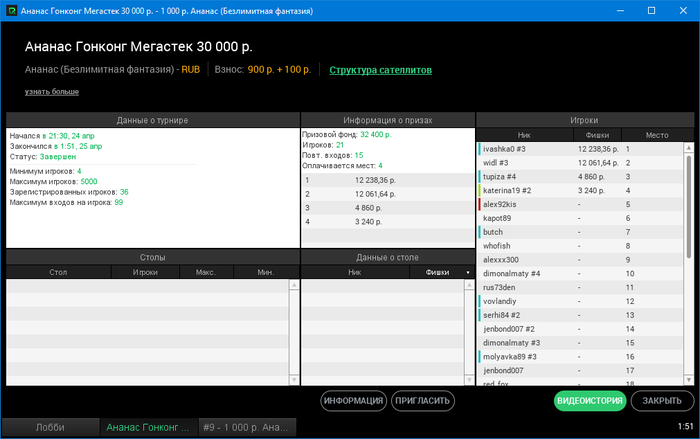This screenshot has width=700, height=439.
Task: Select player alex92kis
Action: 580,205
